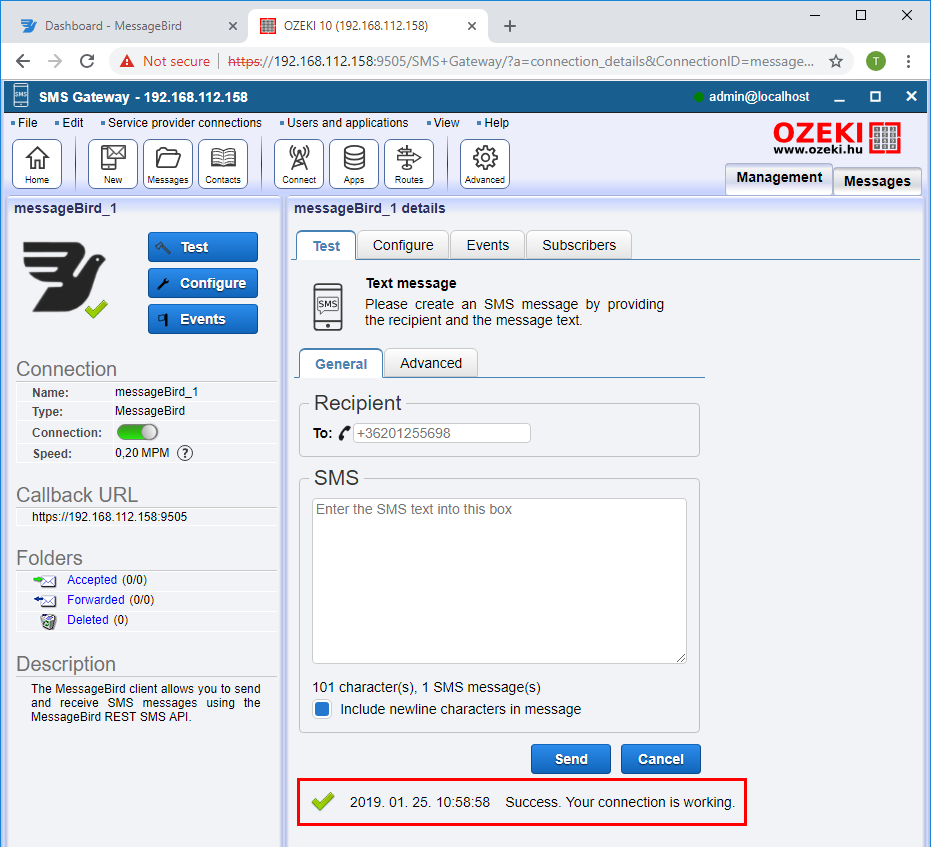Click the Not secure warning icon

point(127,61)
